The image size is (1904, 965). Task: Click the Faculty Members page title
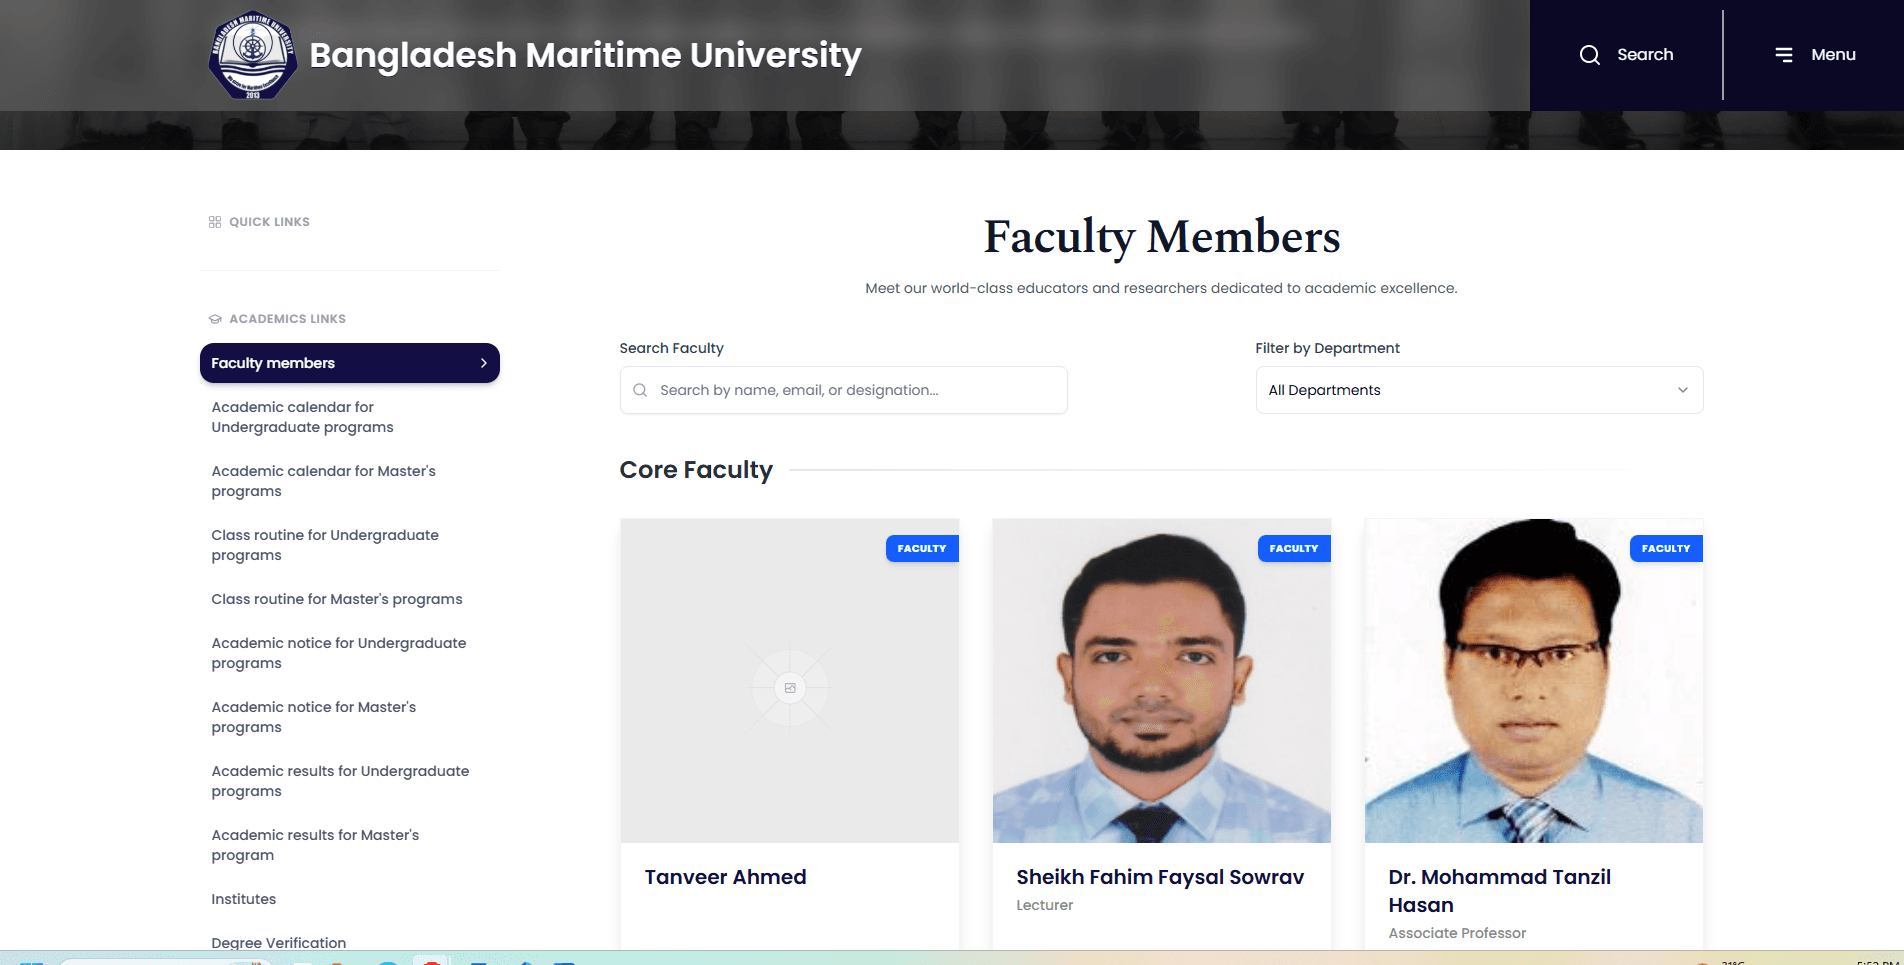pos(1162,237)
